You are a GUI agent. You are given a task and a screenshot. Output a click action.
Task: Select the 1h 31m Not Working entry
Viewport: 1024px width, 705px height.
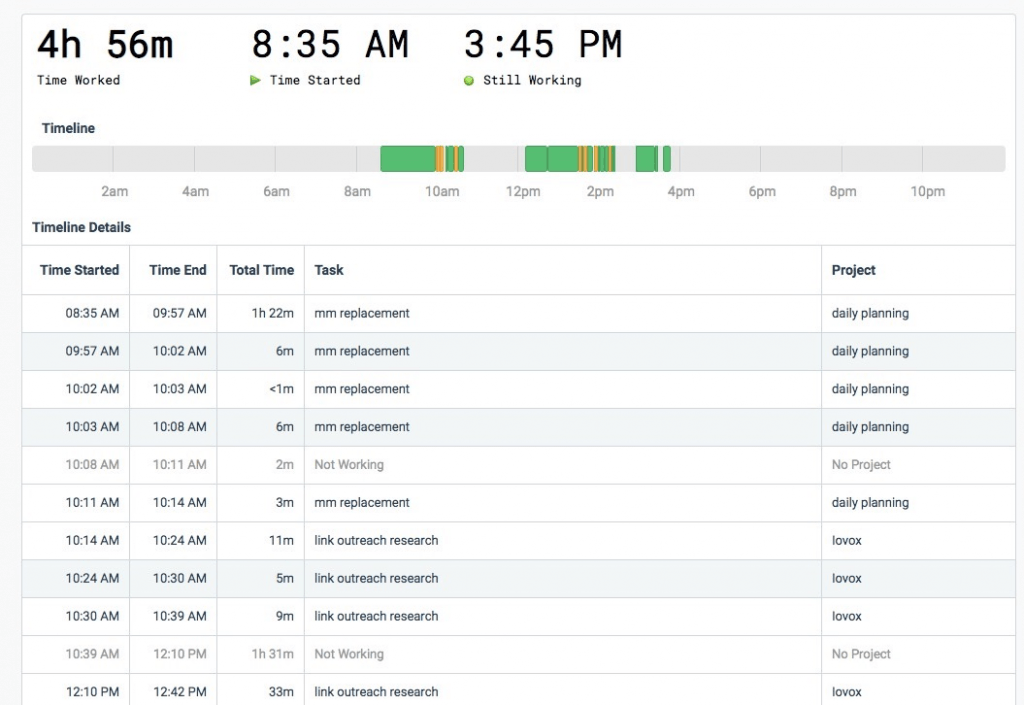[519, 654]
